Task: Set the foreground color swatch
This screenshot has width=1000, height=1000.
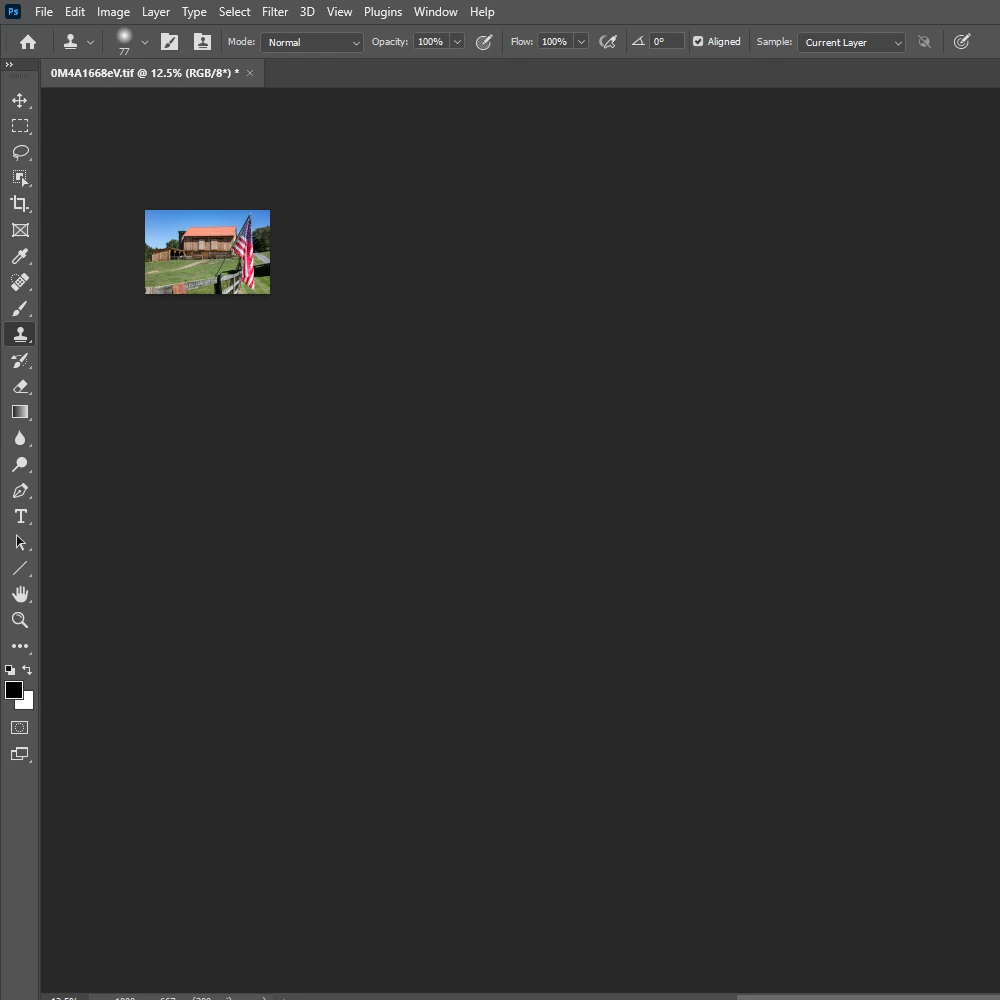Action: (x=13, y=690)
